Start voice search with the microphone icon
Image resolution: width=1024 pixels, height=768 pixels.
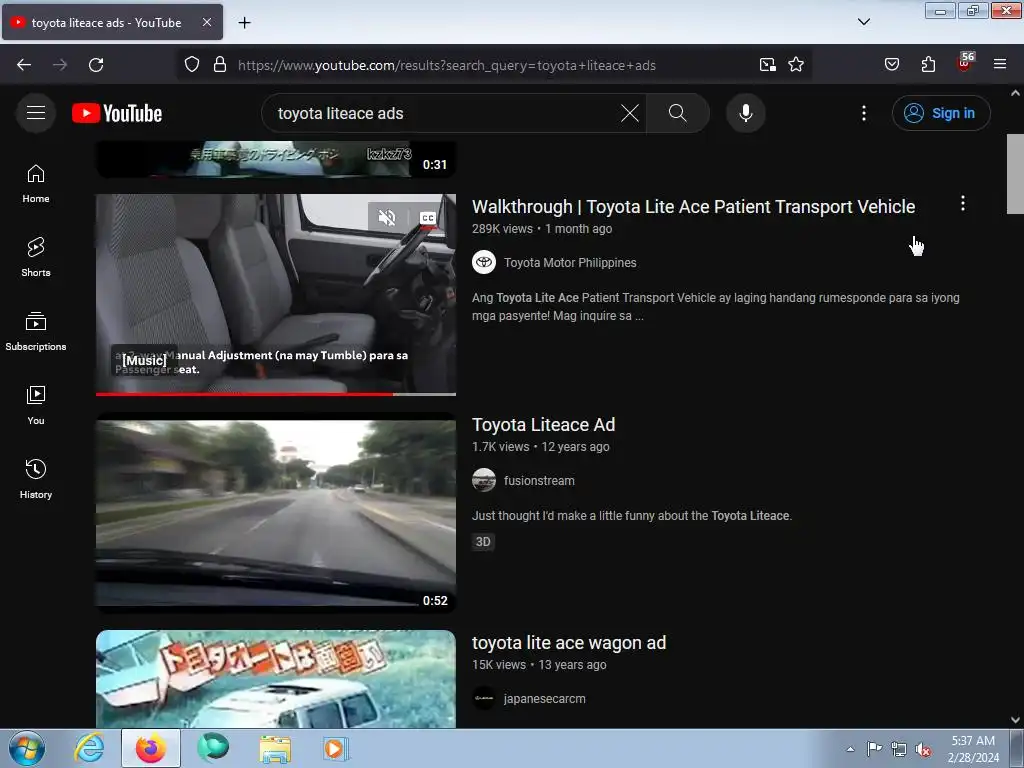click(746, 113)
